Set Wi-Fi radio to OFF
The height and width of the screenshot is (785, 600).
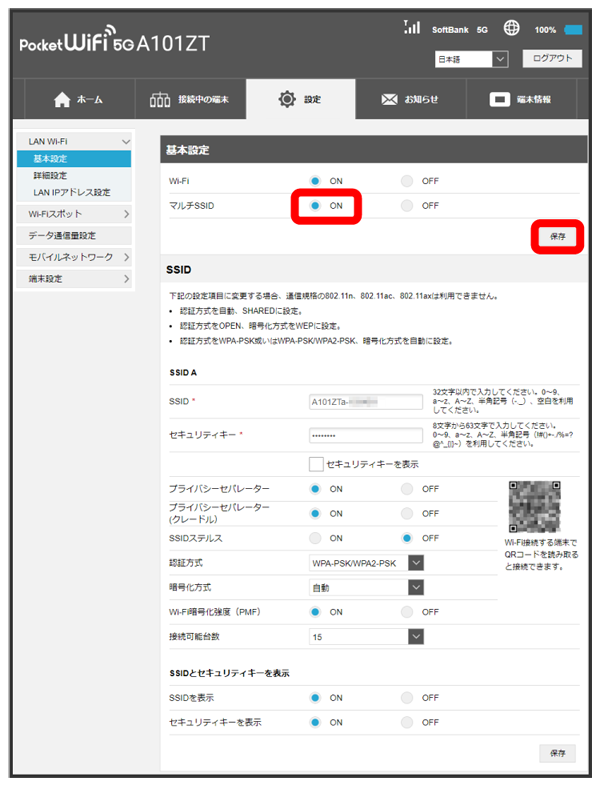(x=406, y=181)
